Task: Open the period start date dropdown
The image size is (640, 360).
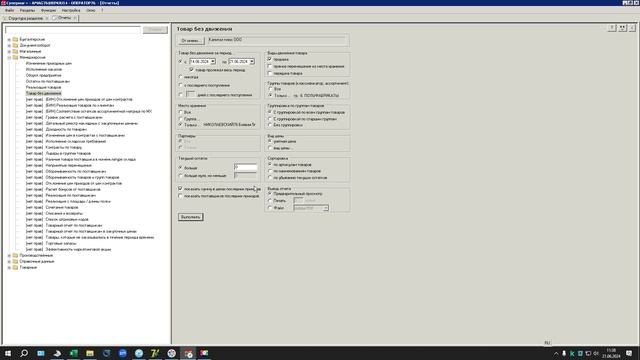Action: click(x=213, y=62)
